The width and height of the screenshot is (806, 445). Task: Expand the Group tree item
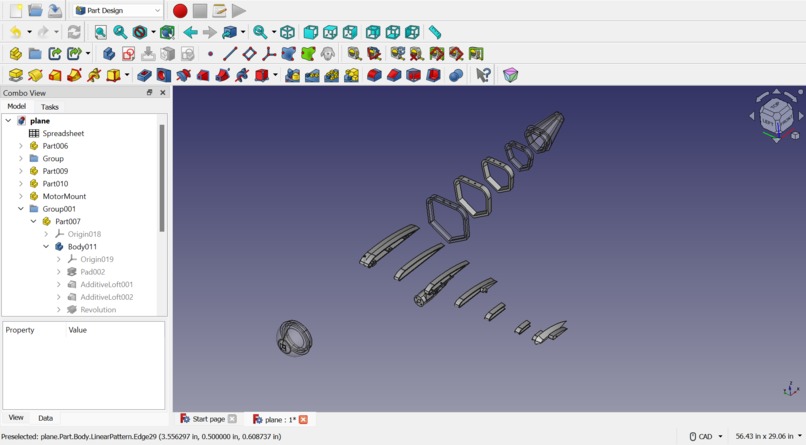pyautogui.click(x=21, y=158)
